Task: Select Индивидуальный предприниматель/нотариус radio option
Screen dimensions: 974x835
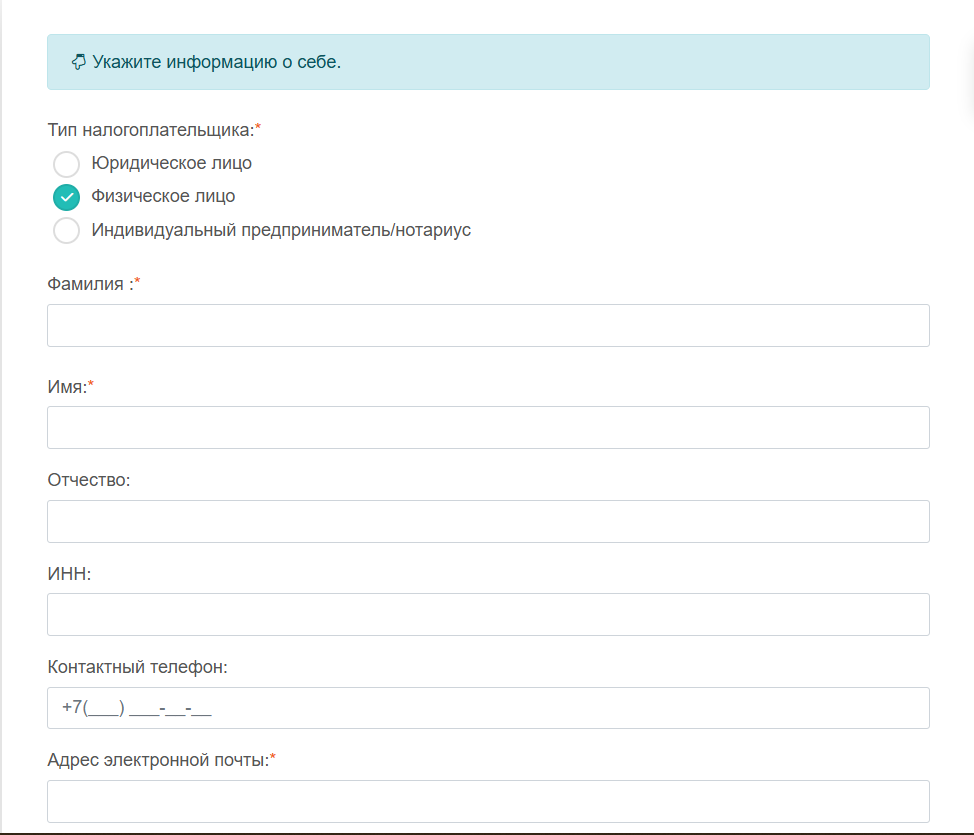Action: (66, 230)
